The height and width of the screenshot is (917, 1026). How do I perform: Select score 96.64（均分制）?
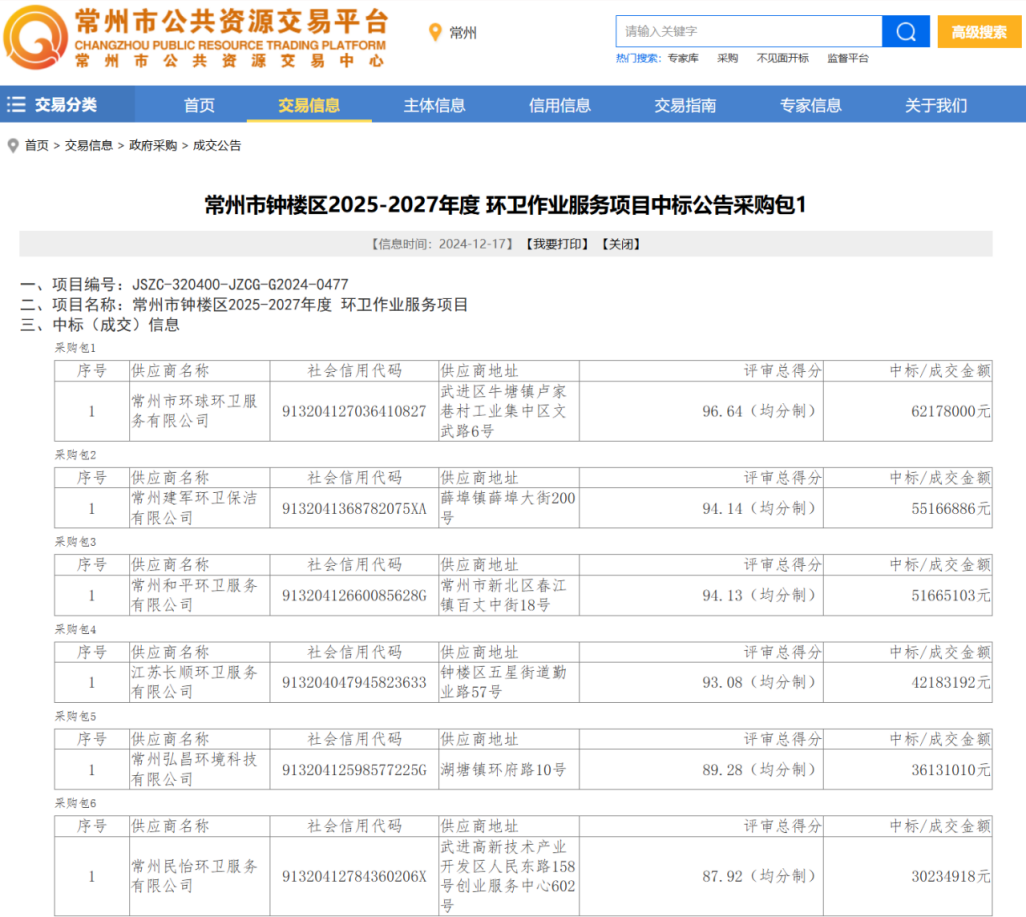(x=760, y=411)
